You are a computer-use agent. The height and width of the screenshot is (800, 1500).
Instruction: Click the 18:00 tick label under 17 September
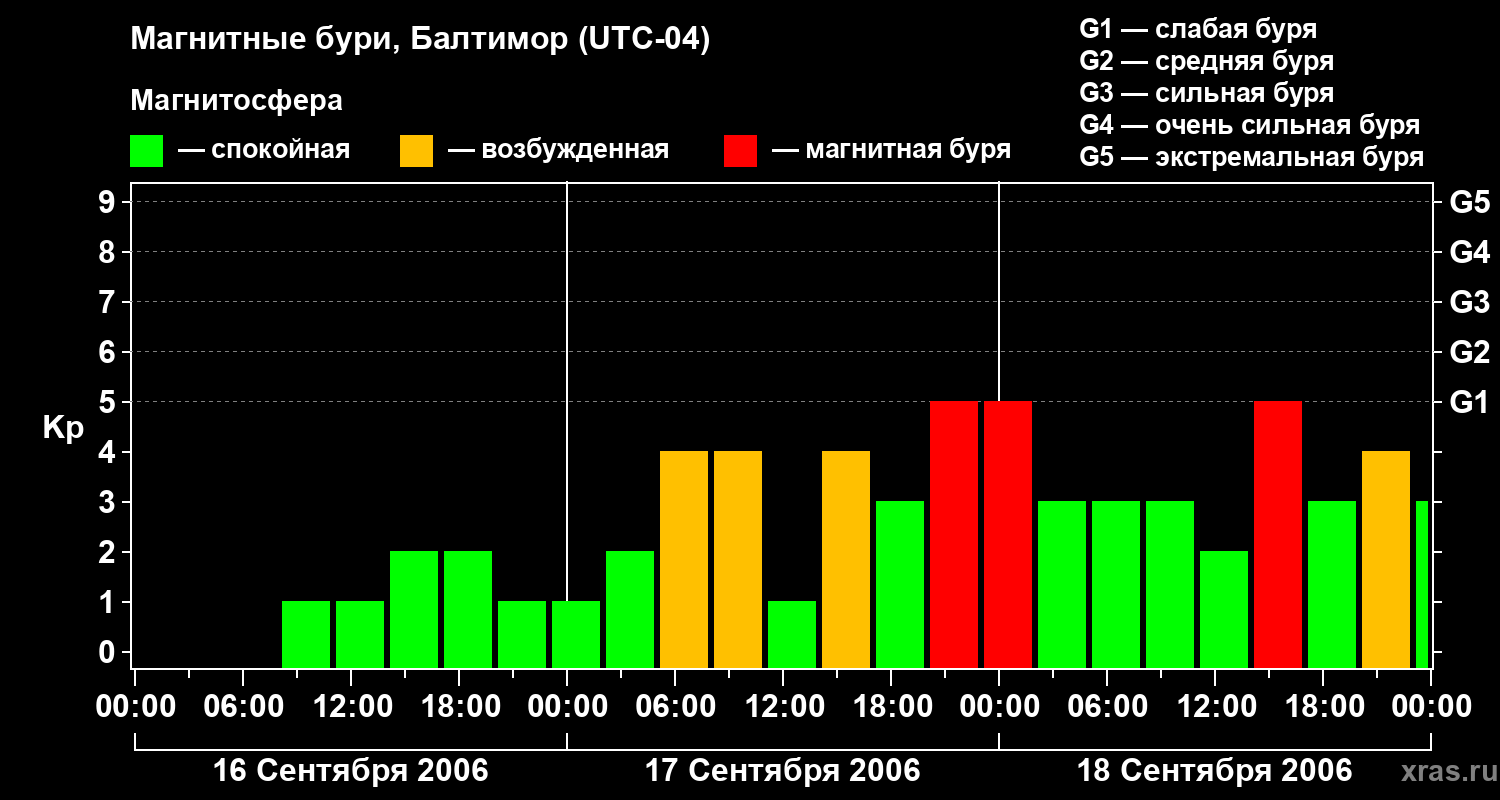[891, 706]
